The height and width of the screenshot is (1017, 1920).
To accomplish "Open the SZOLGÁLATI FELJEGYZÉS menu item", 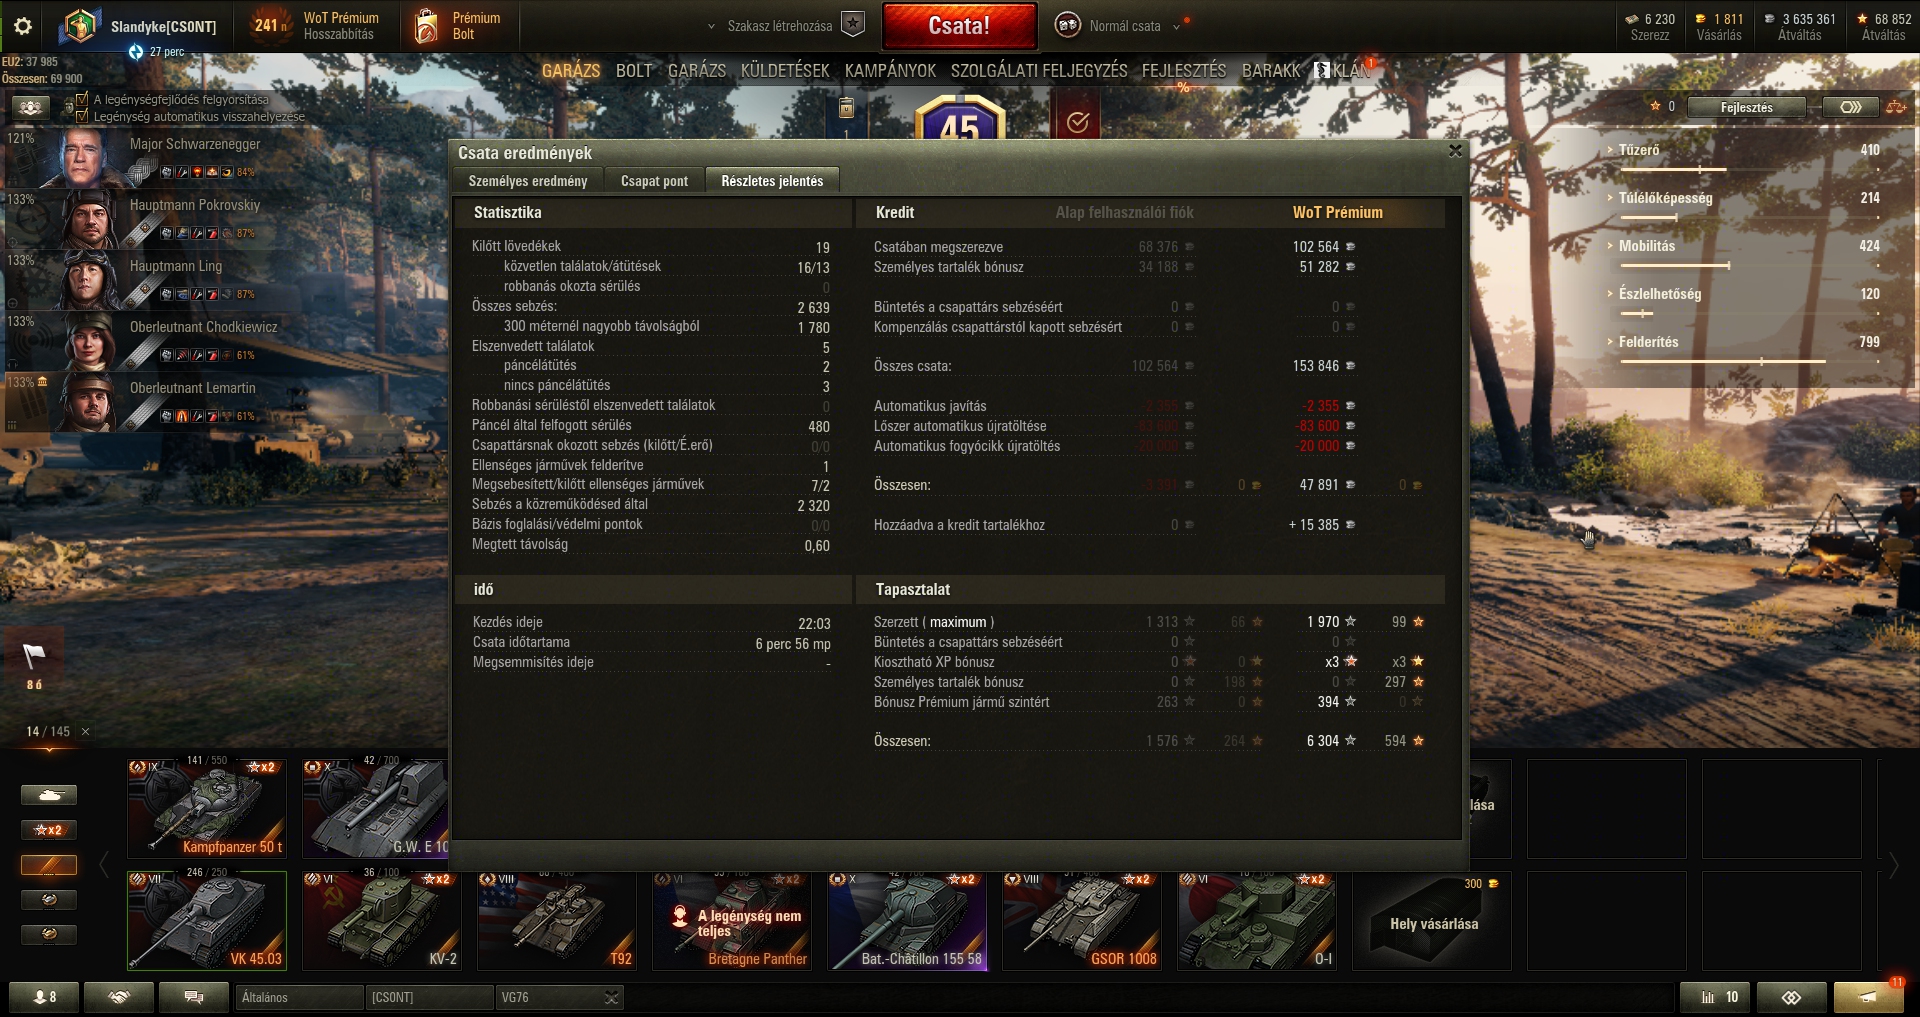I will pyautogui.click(x=1039, y=71).
